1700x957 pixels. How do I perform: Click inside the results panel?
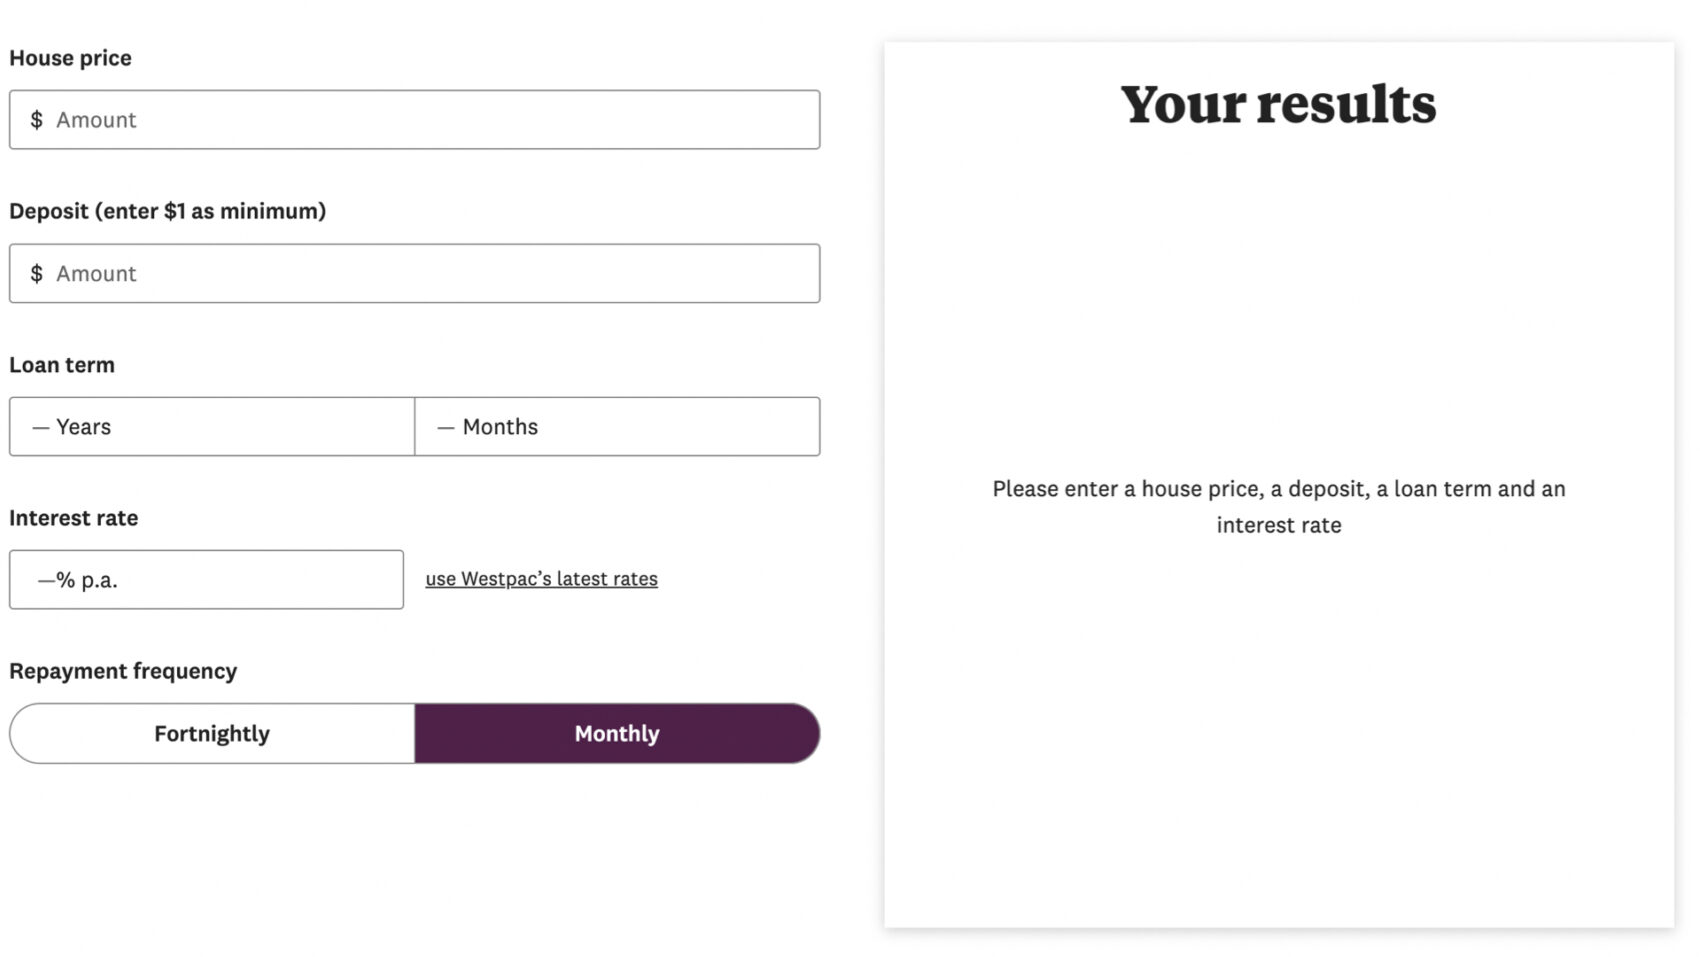[x=1280, y=700]
